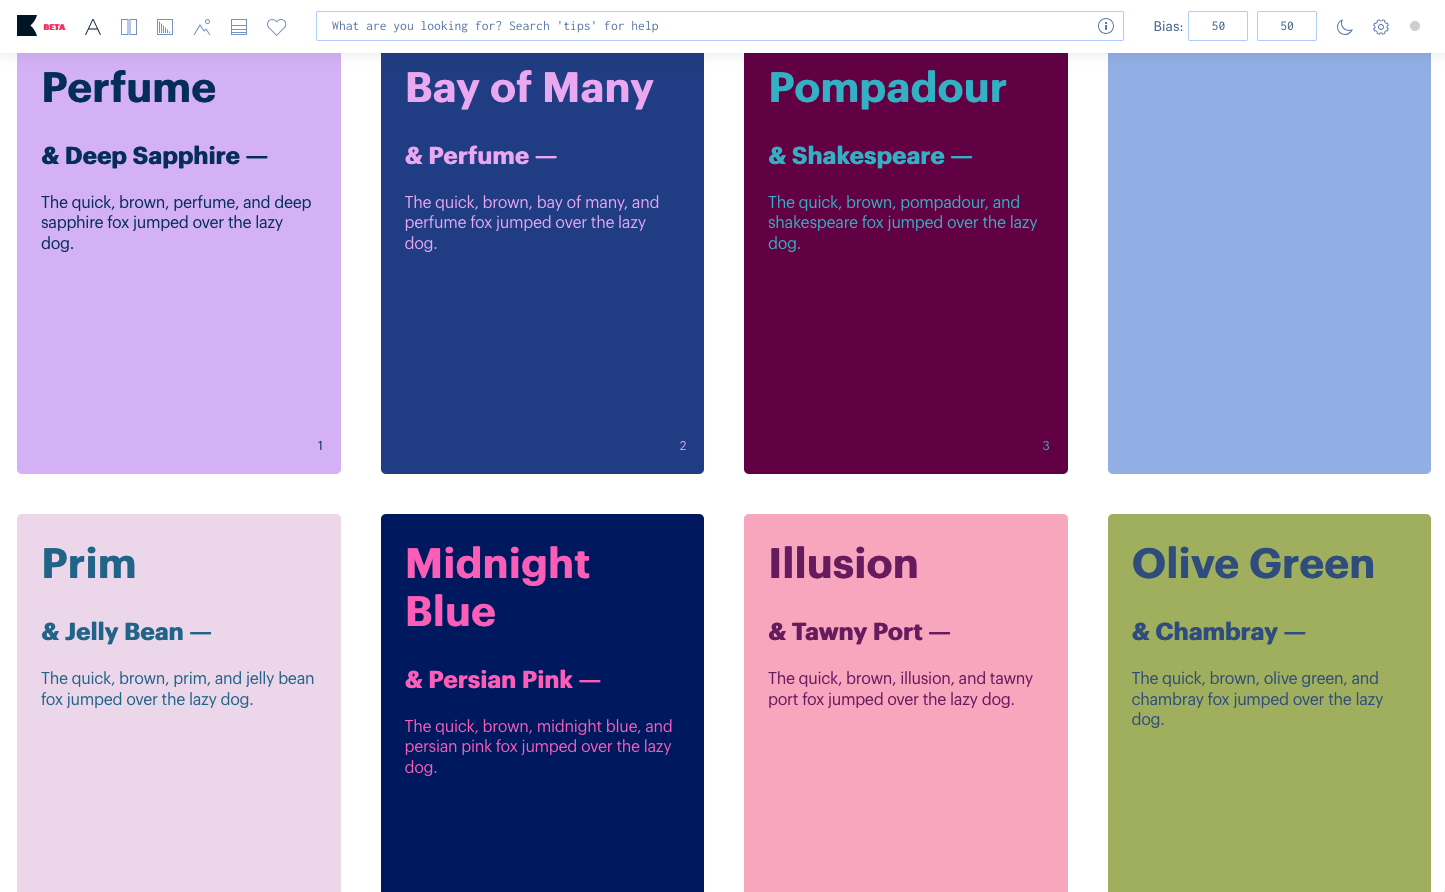Screen dimensions: 1445x892
Task: Click the info icon in search bar
Action: coord(1106,26)
